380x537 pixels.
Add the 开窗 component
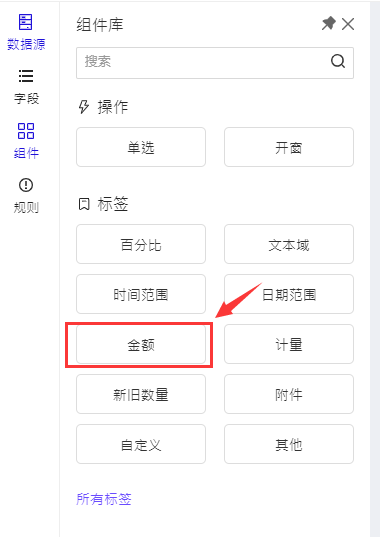point(289,147)
